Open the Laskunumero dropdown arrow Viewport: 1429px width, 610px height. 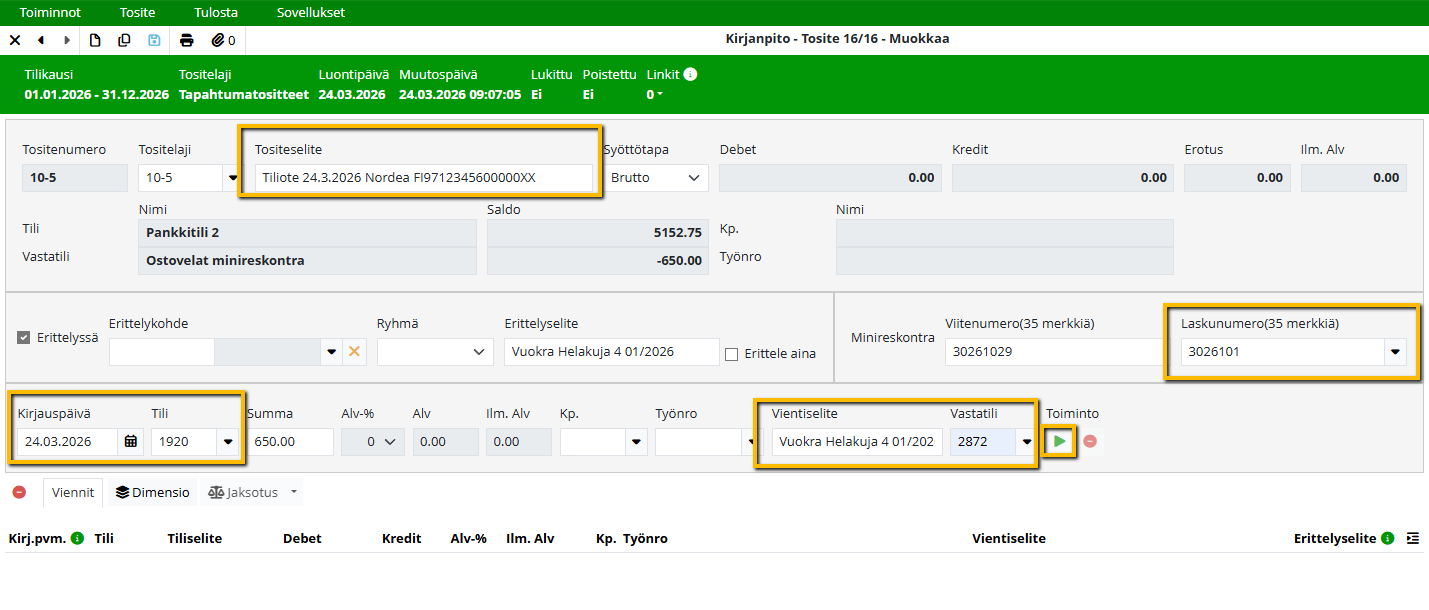point(1395,352)
